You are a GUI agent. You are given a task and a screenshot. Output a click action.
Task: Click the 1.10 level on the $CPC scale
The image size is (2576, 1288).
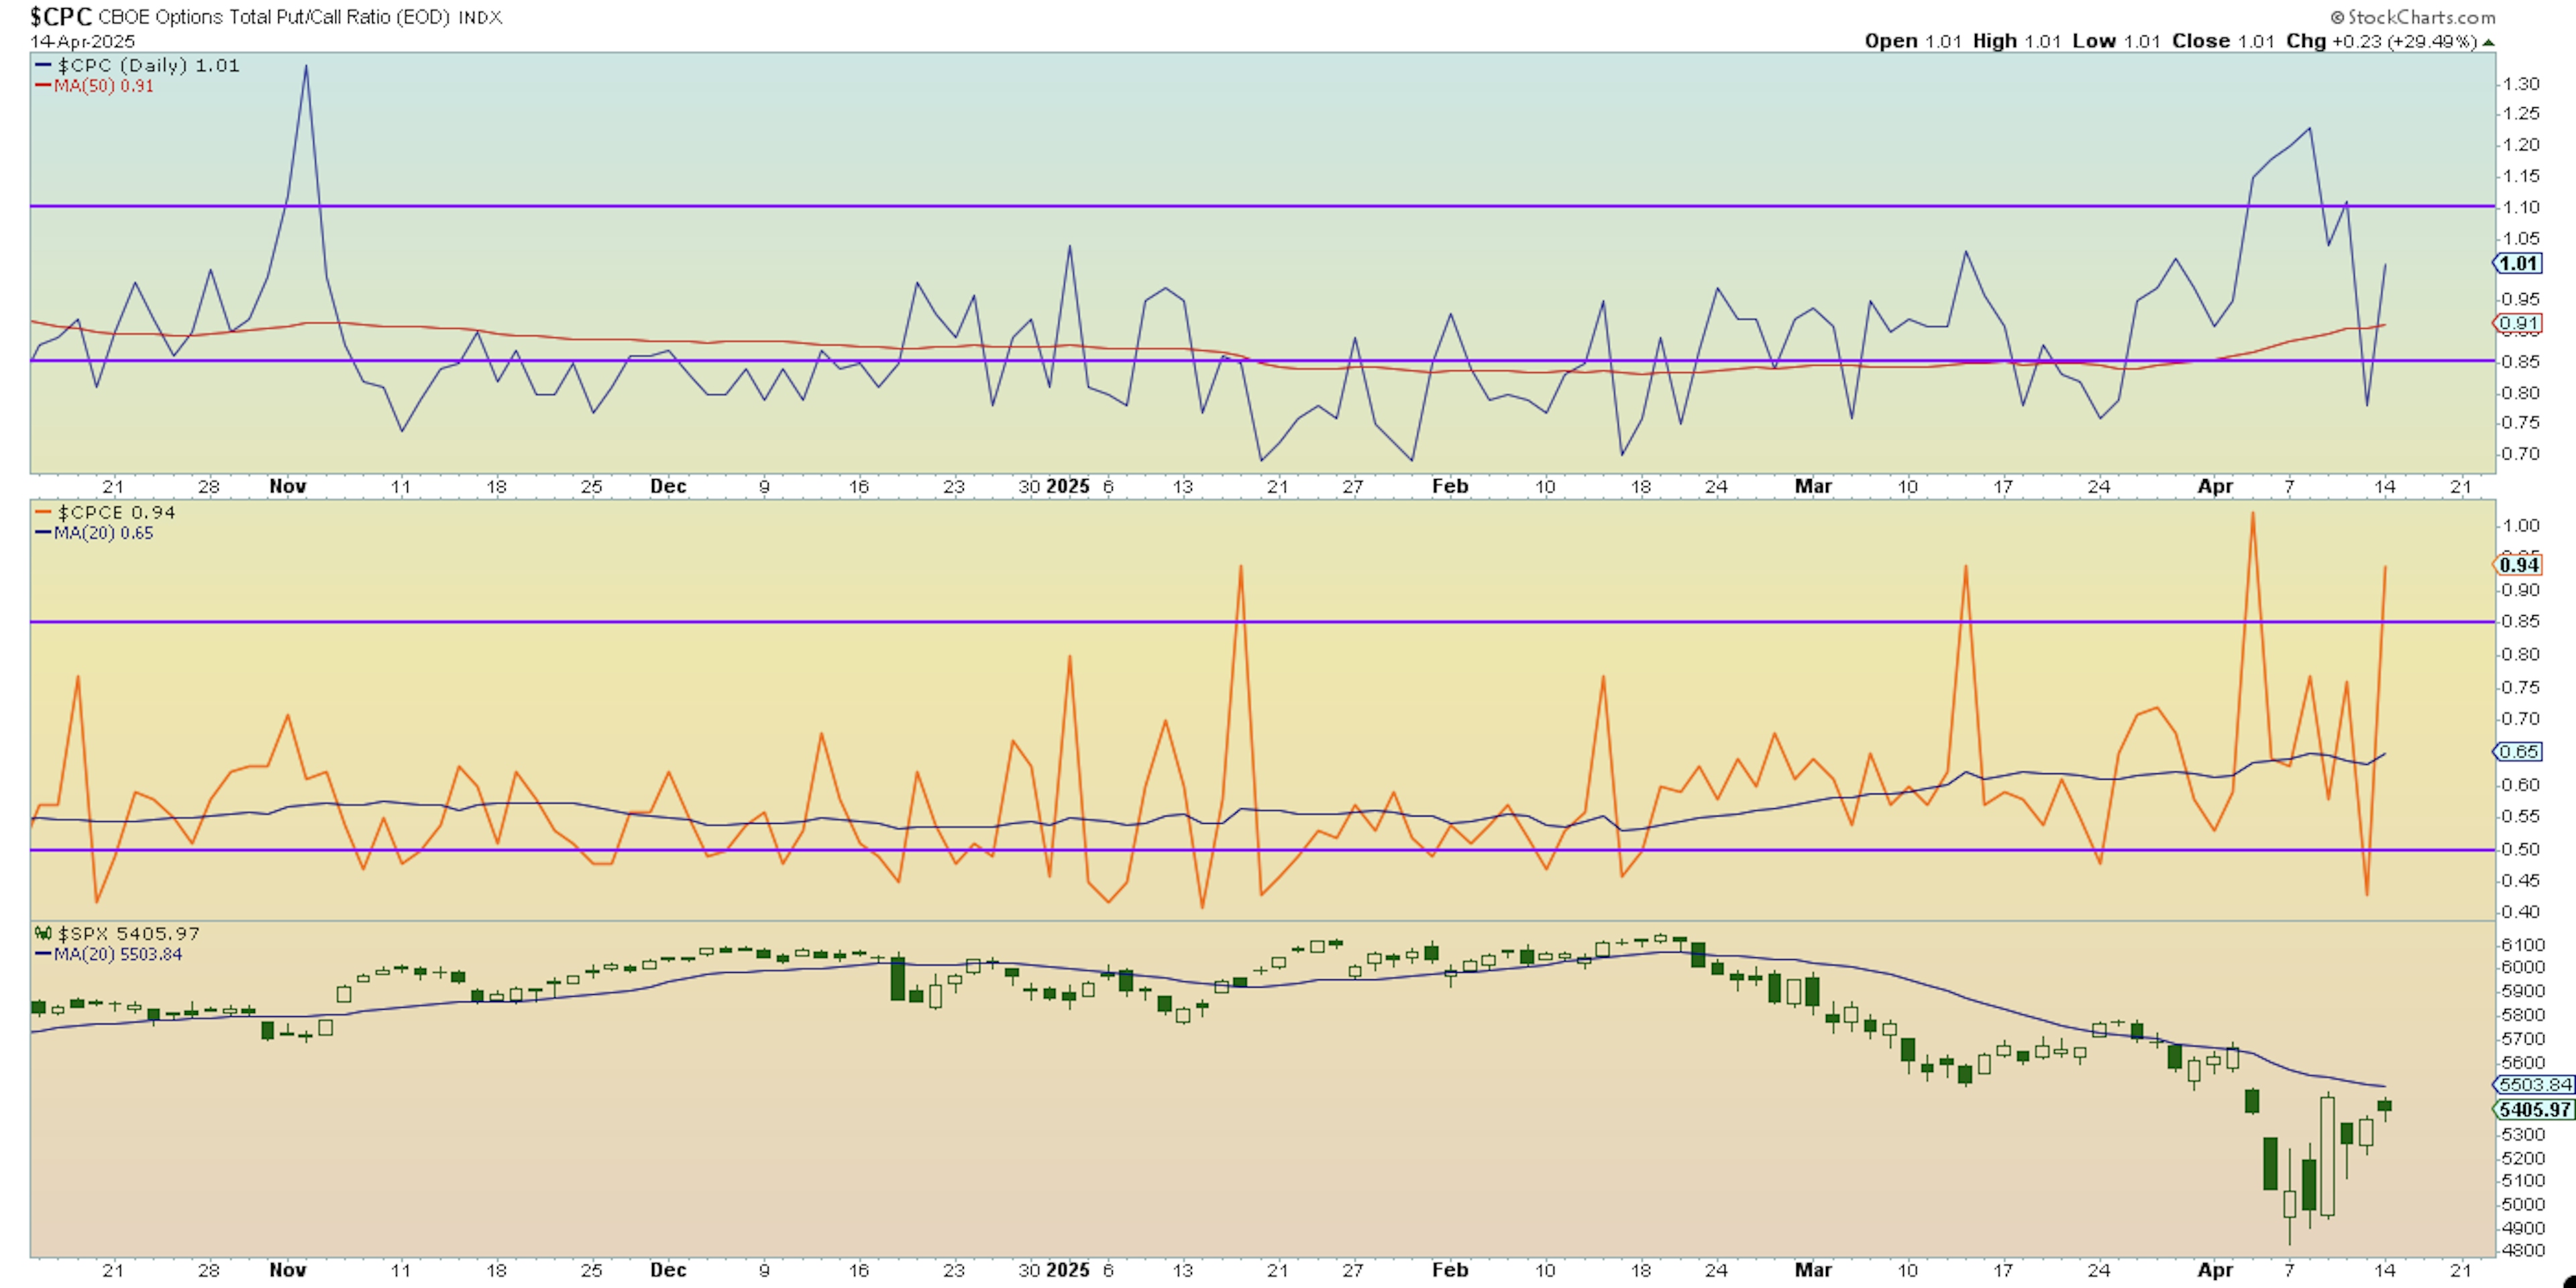click(x=2520, y=207)
